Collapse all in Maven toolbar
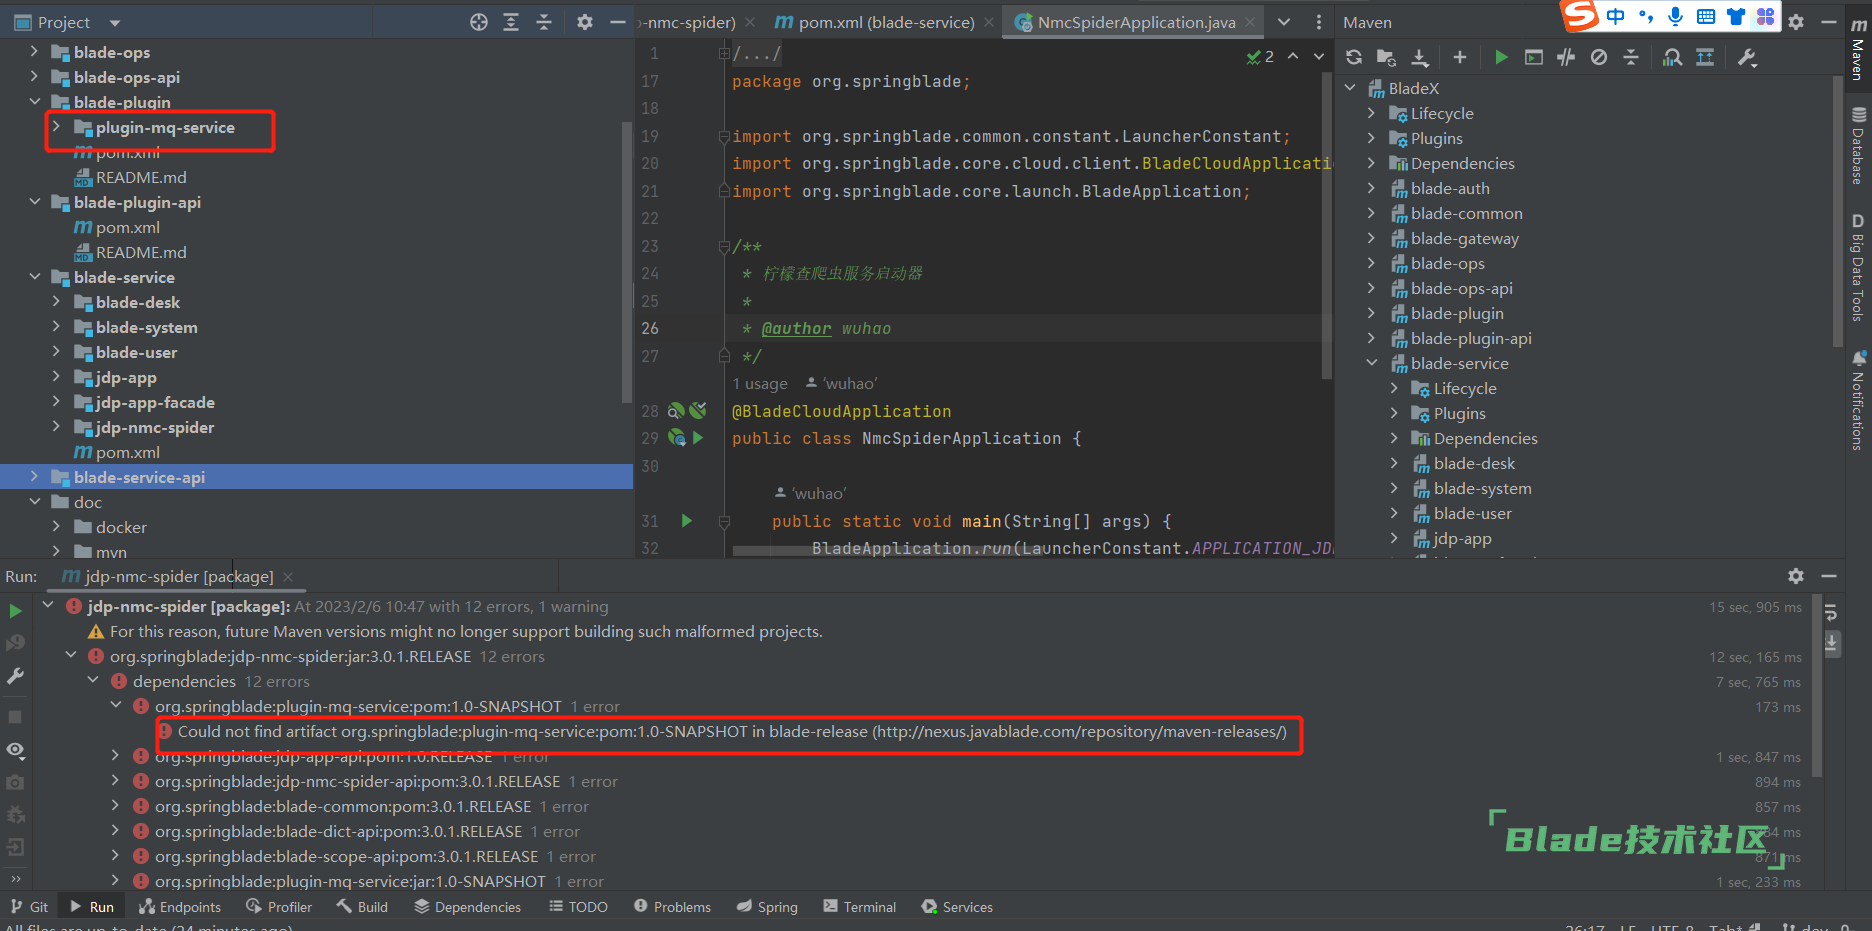The width and height of the screenshot is (1872, 931). pyautogui.click(x=1631, y=57)
